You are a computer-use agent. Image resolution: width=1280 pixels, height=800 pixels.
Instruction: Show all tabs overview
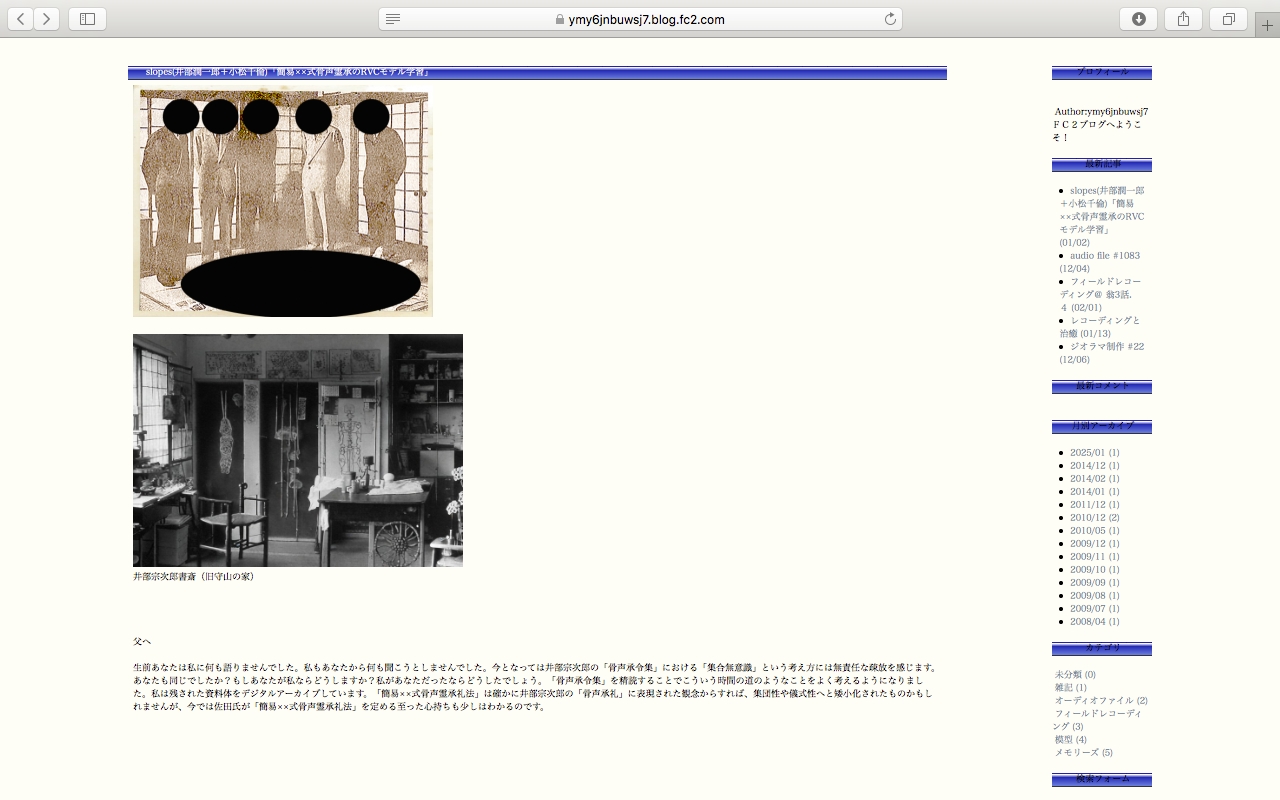pyautogui.click(x=1228, y=19)
